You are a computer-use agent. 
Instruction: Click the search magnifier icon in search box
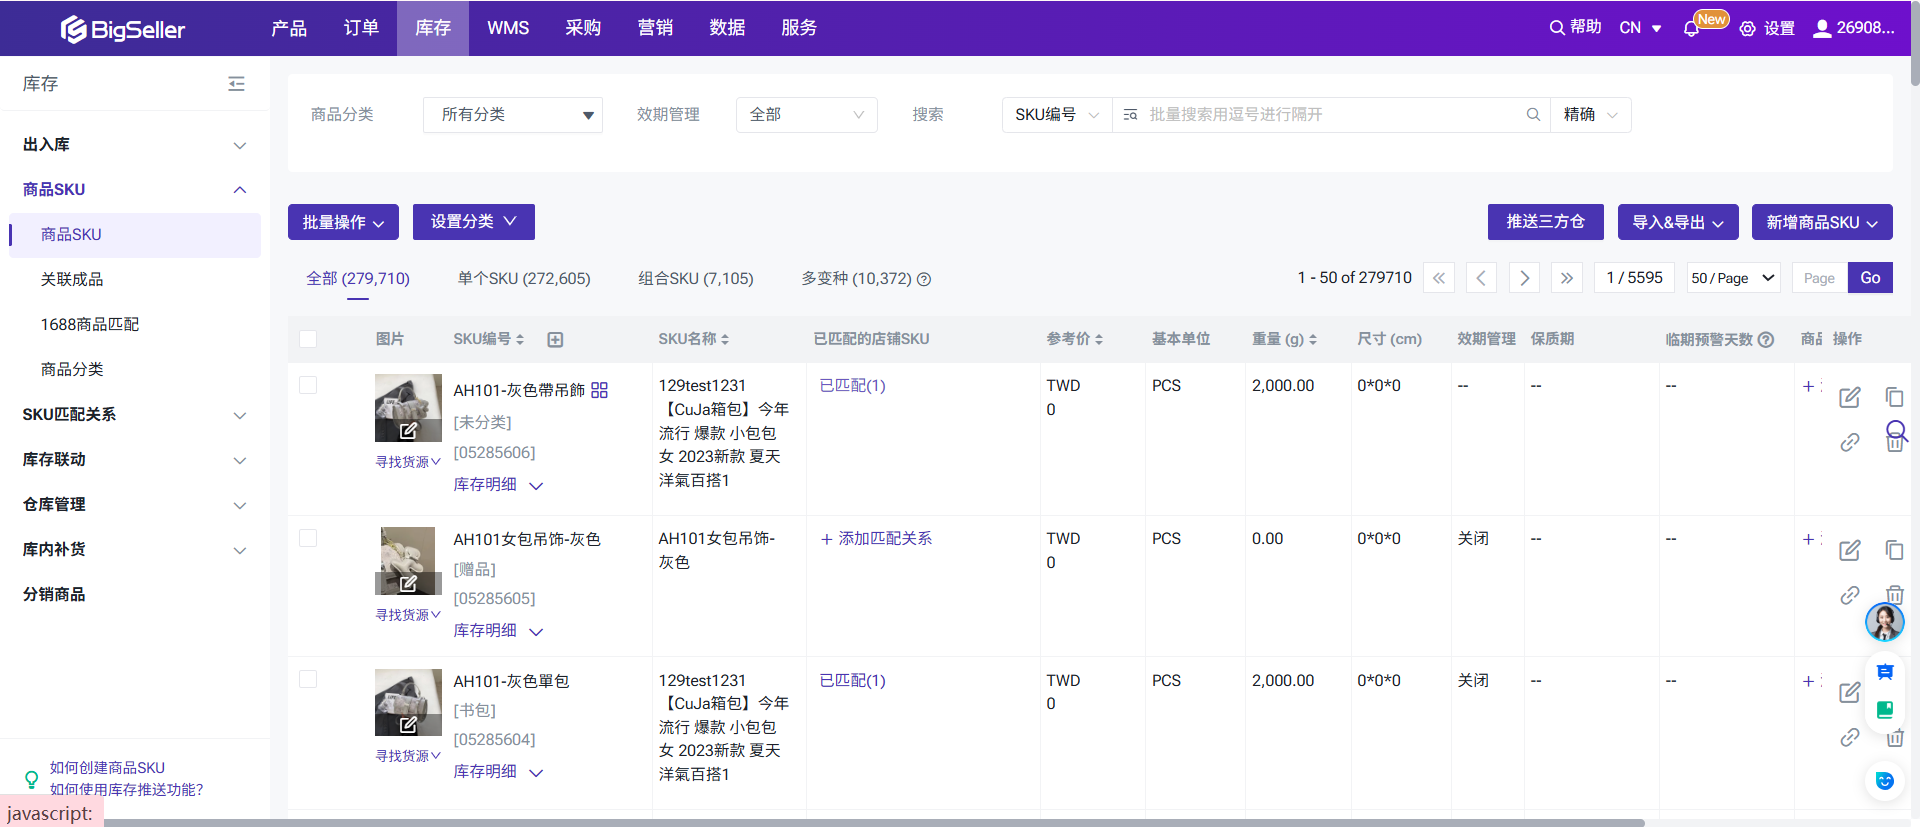click(1532, 115)
